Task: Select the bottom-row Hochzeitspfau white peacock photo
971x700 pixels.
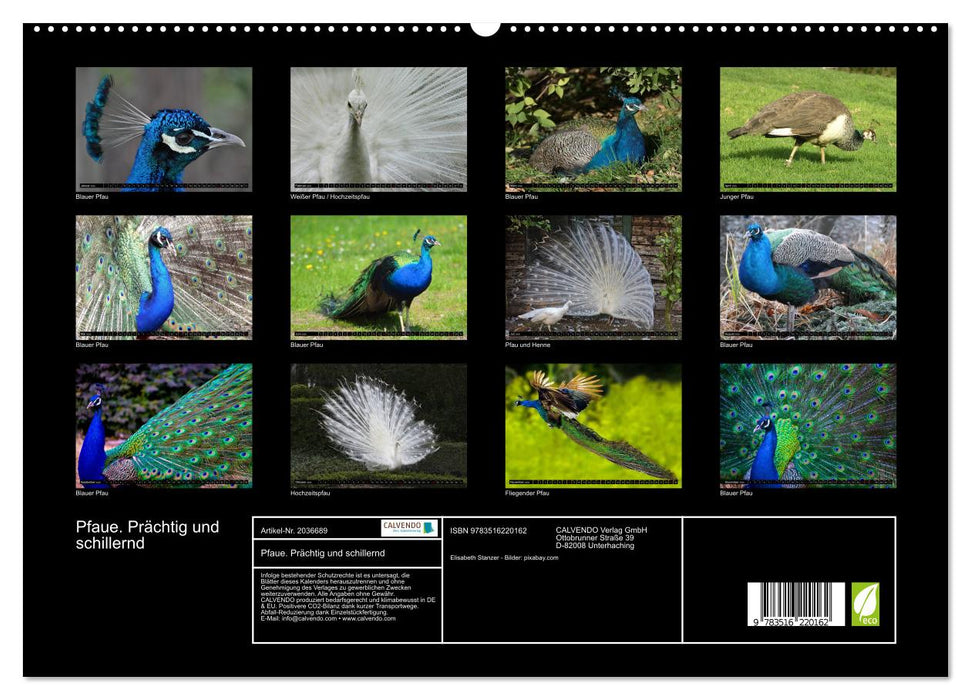Action: (x=378, y=425)
